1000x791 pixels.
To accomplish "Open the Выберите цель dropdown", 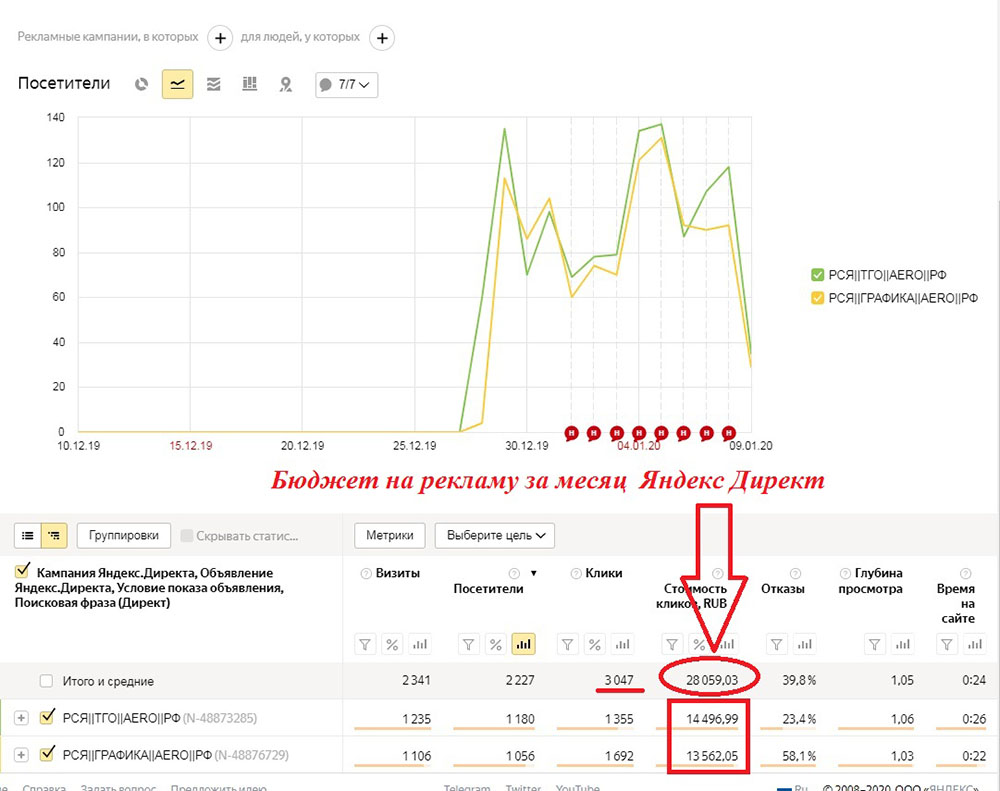I will click(495, 535).
